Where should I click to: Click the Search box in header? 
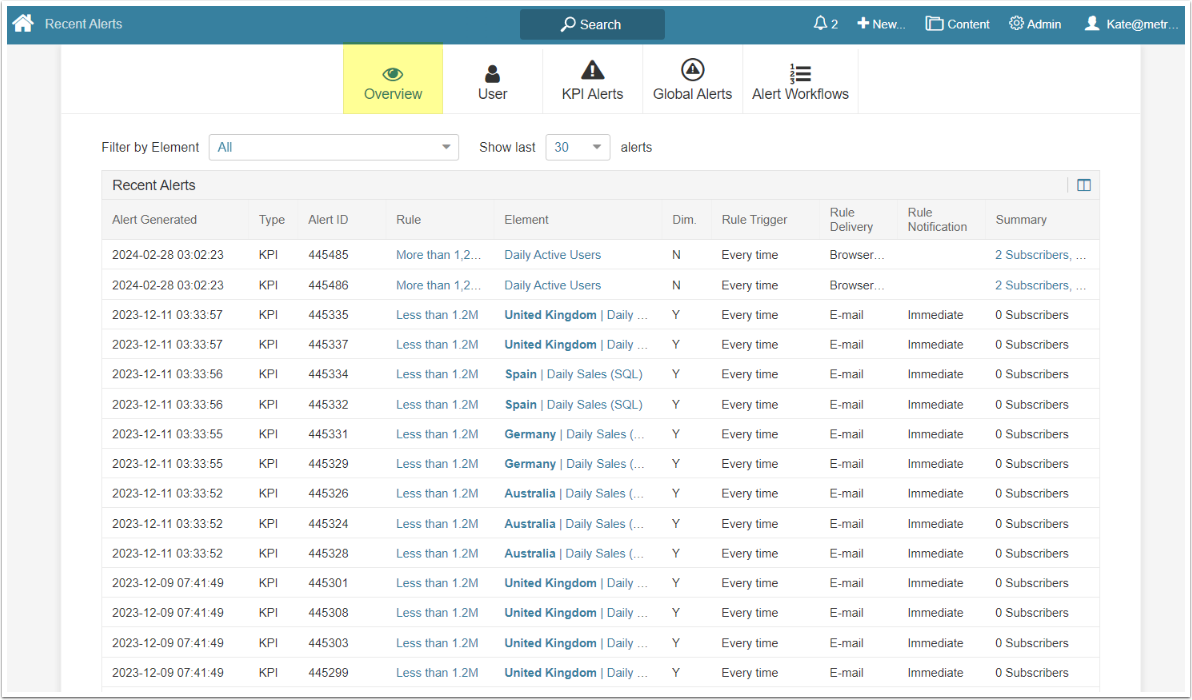[x=592, y=24]
